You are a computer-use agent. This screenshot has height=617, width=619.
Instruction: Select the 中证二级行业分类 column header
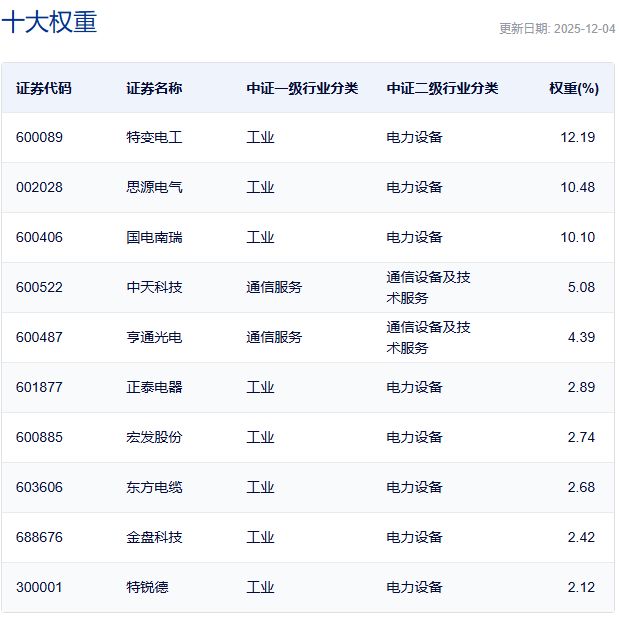click(442, 88)
